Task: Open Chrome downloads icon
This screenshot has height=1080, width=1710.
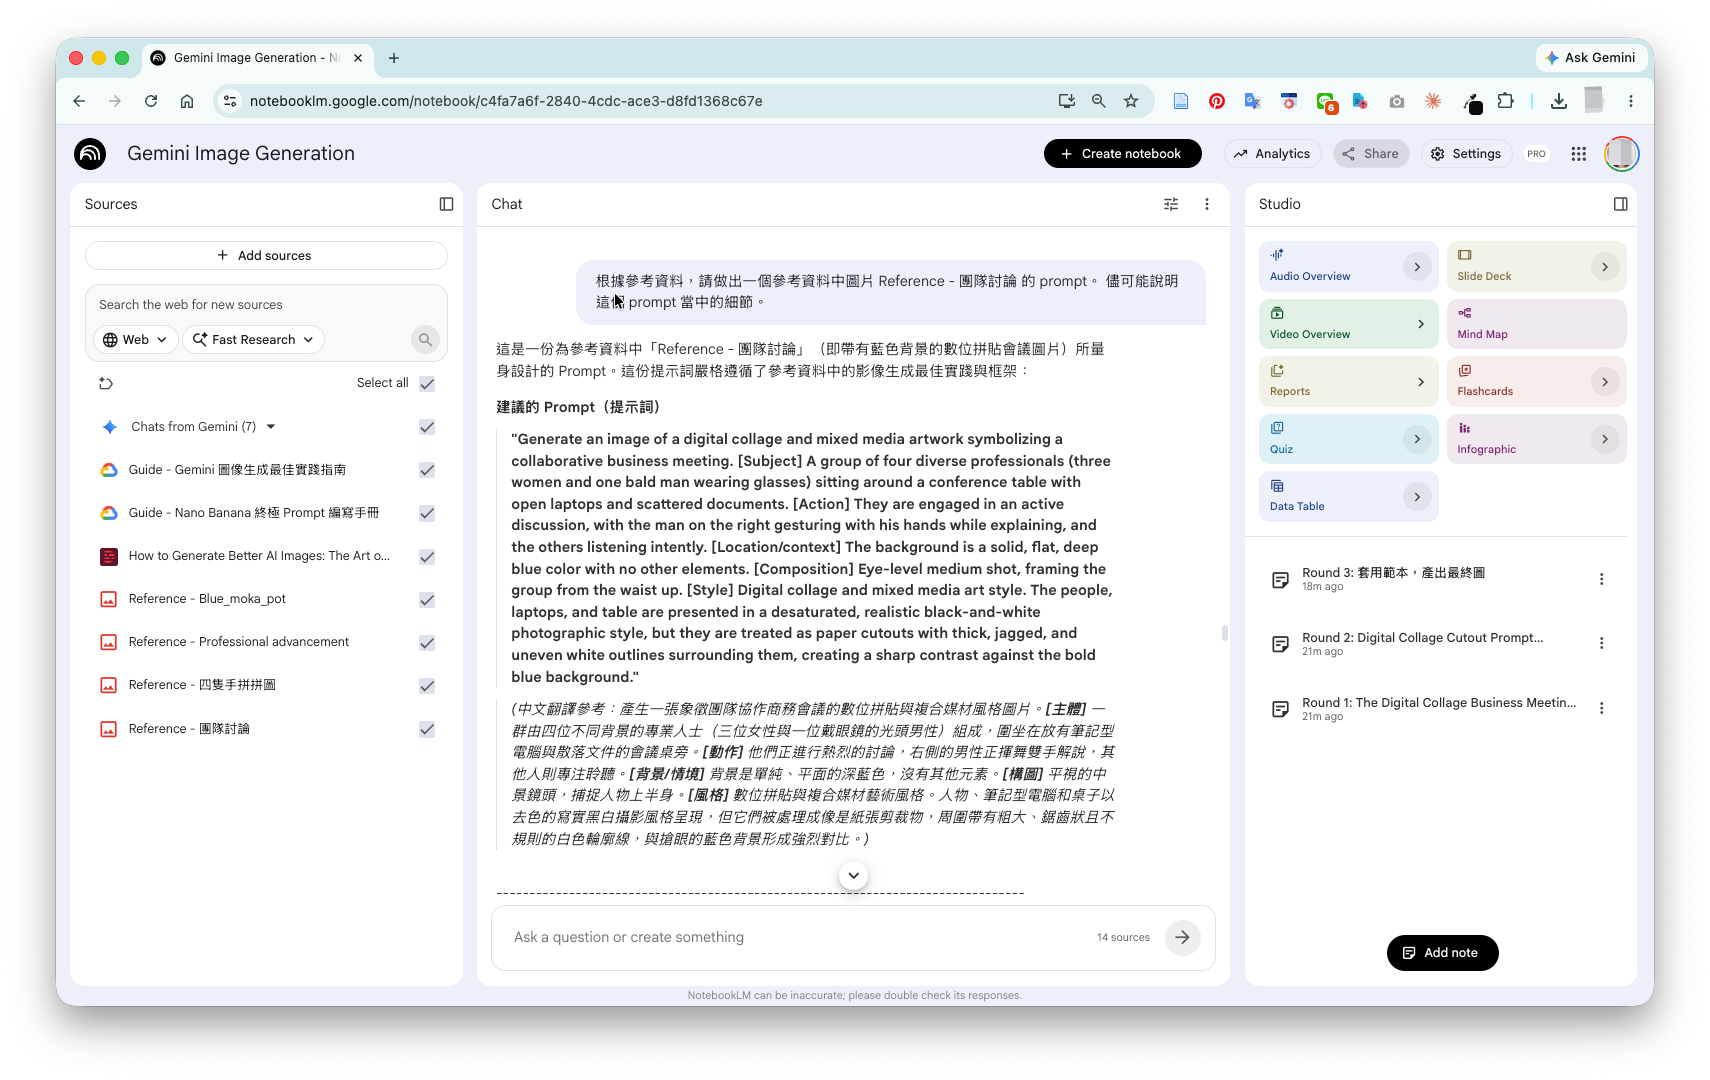Action: pos(1558,101)
